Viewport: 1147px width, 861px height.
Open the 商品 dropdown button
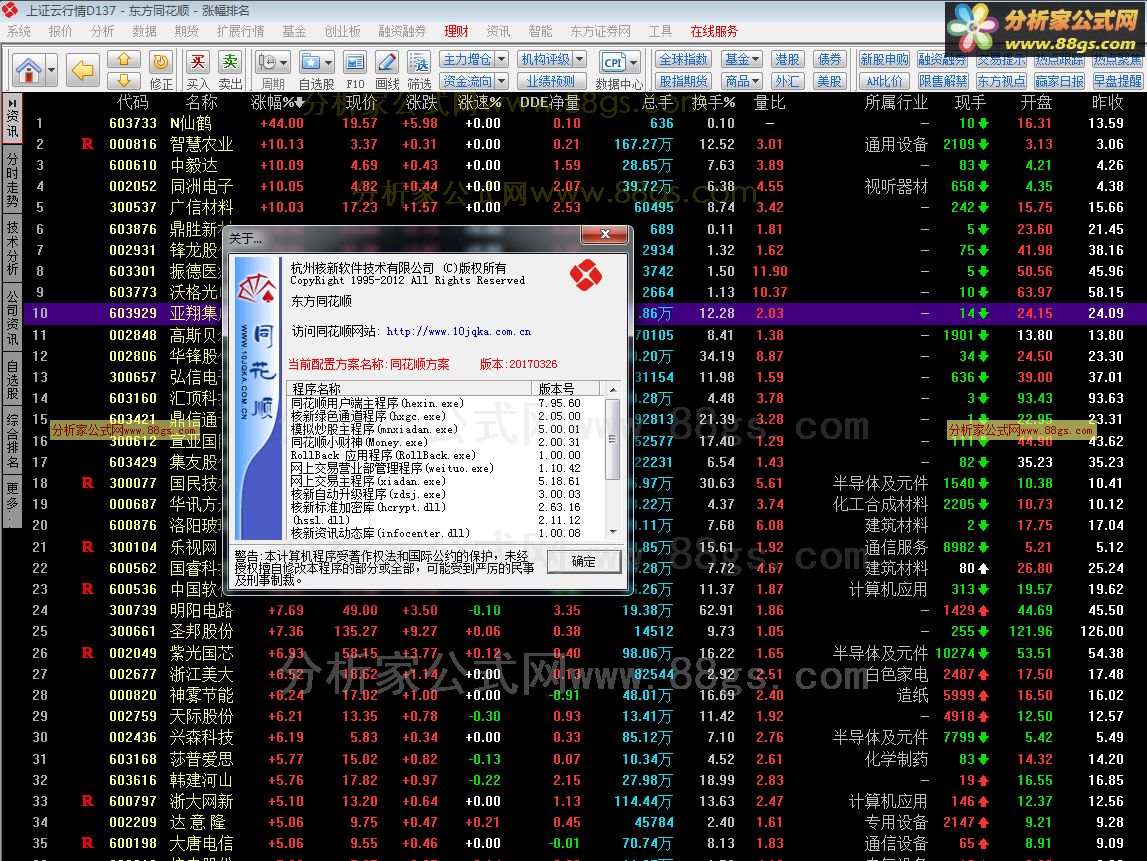742,81
